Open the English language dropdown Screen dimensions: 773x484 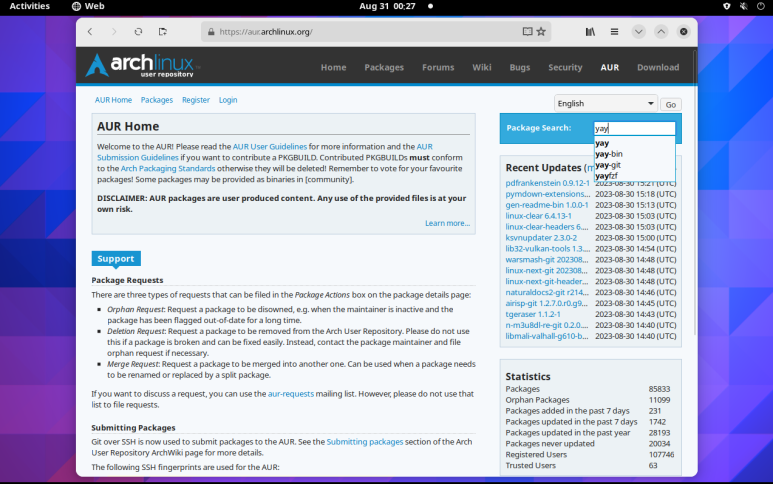605,104
